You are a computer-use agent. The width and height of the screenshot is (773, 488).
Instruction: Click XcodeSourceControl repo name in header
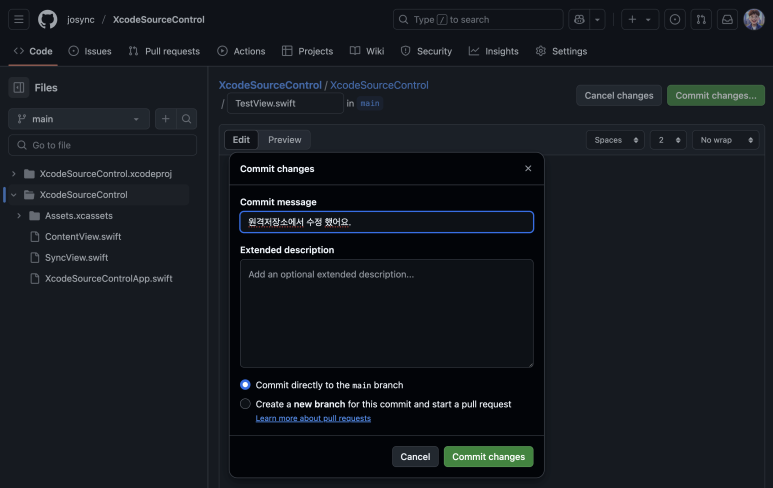click(159, 20)
